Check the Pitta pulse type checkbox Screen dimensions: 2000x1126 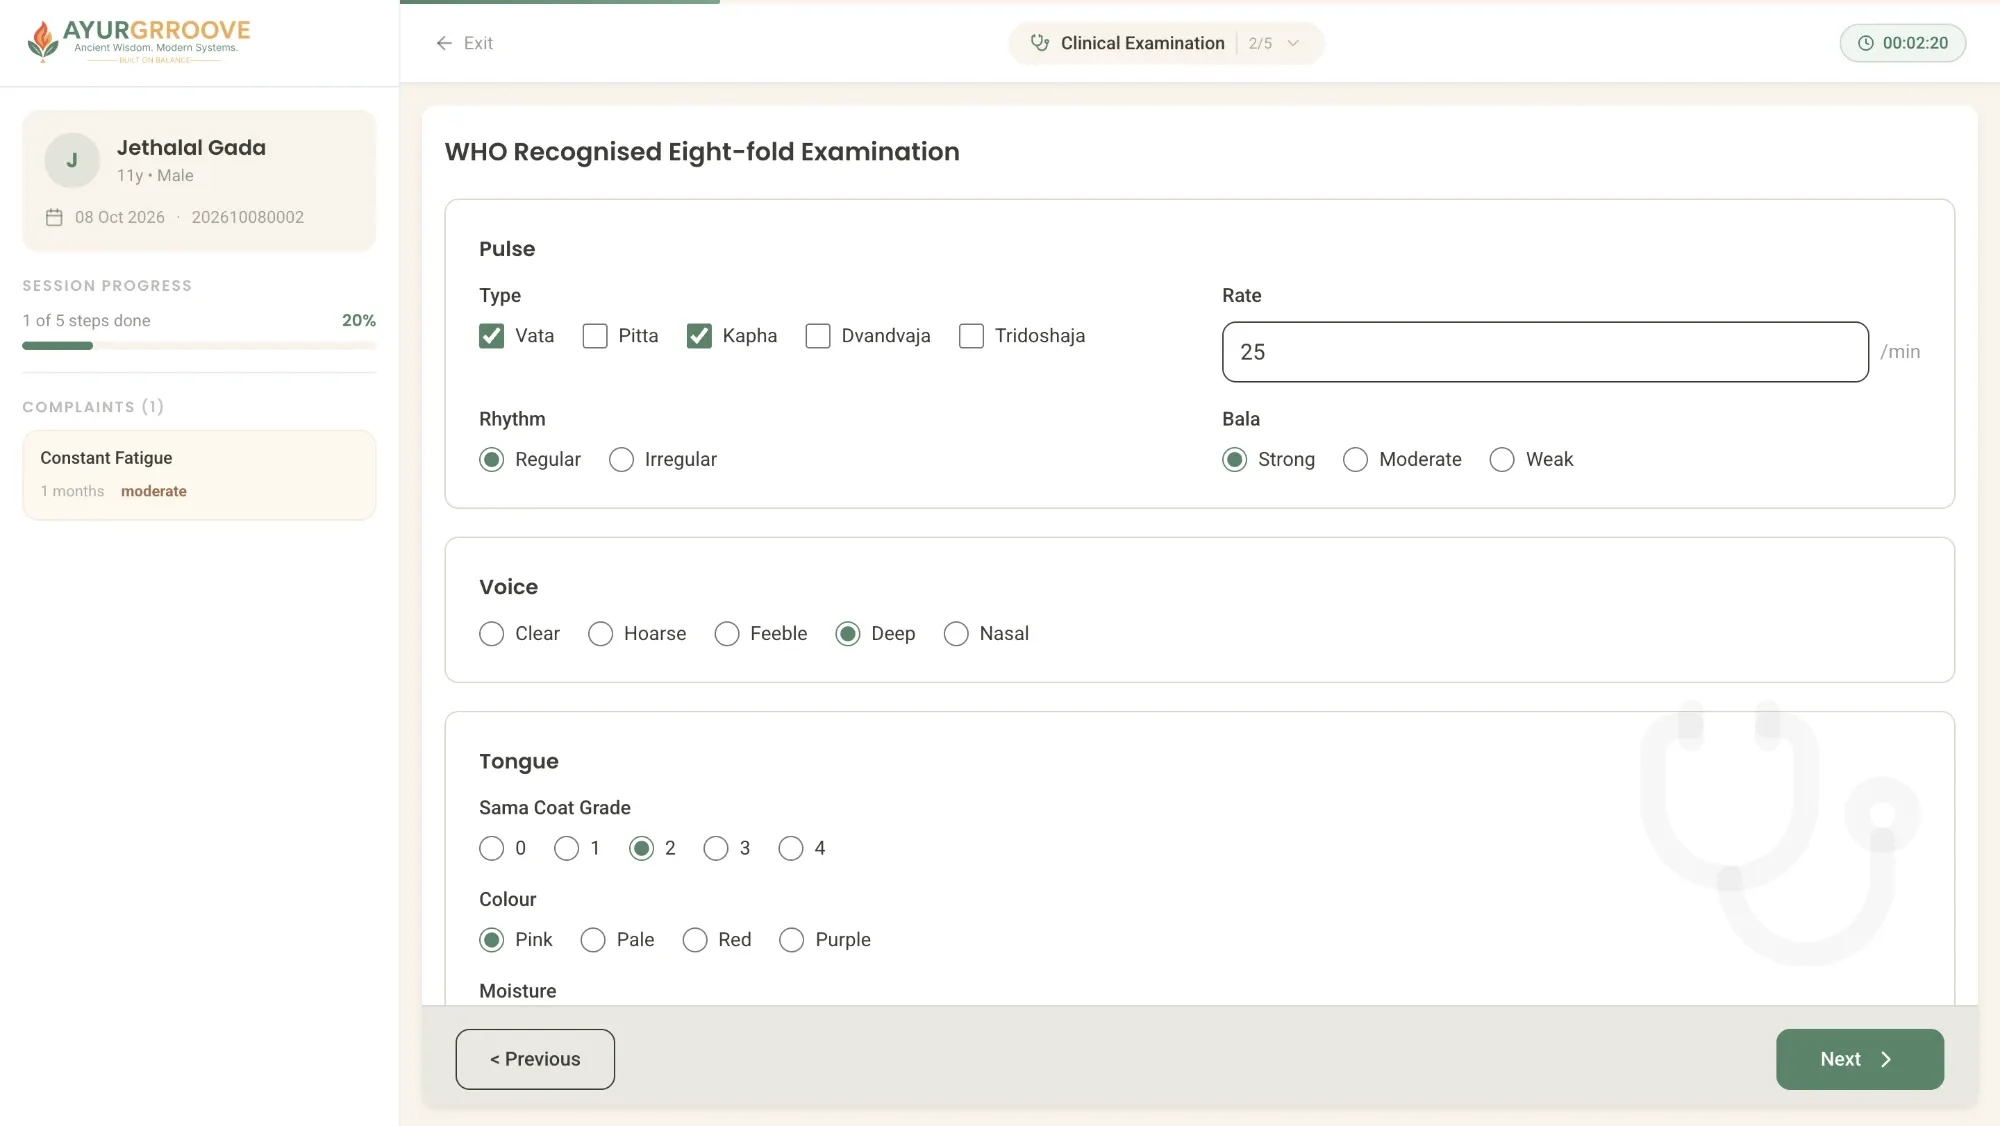click(x=595, y=336)
